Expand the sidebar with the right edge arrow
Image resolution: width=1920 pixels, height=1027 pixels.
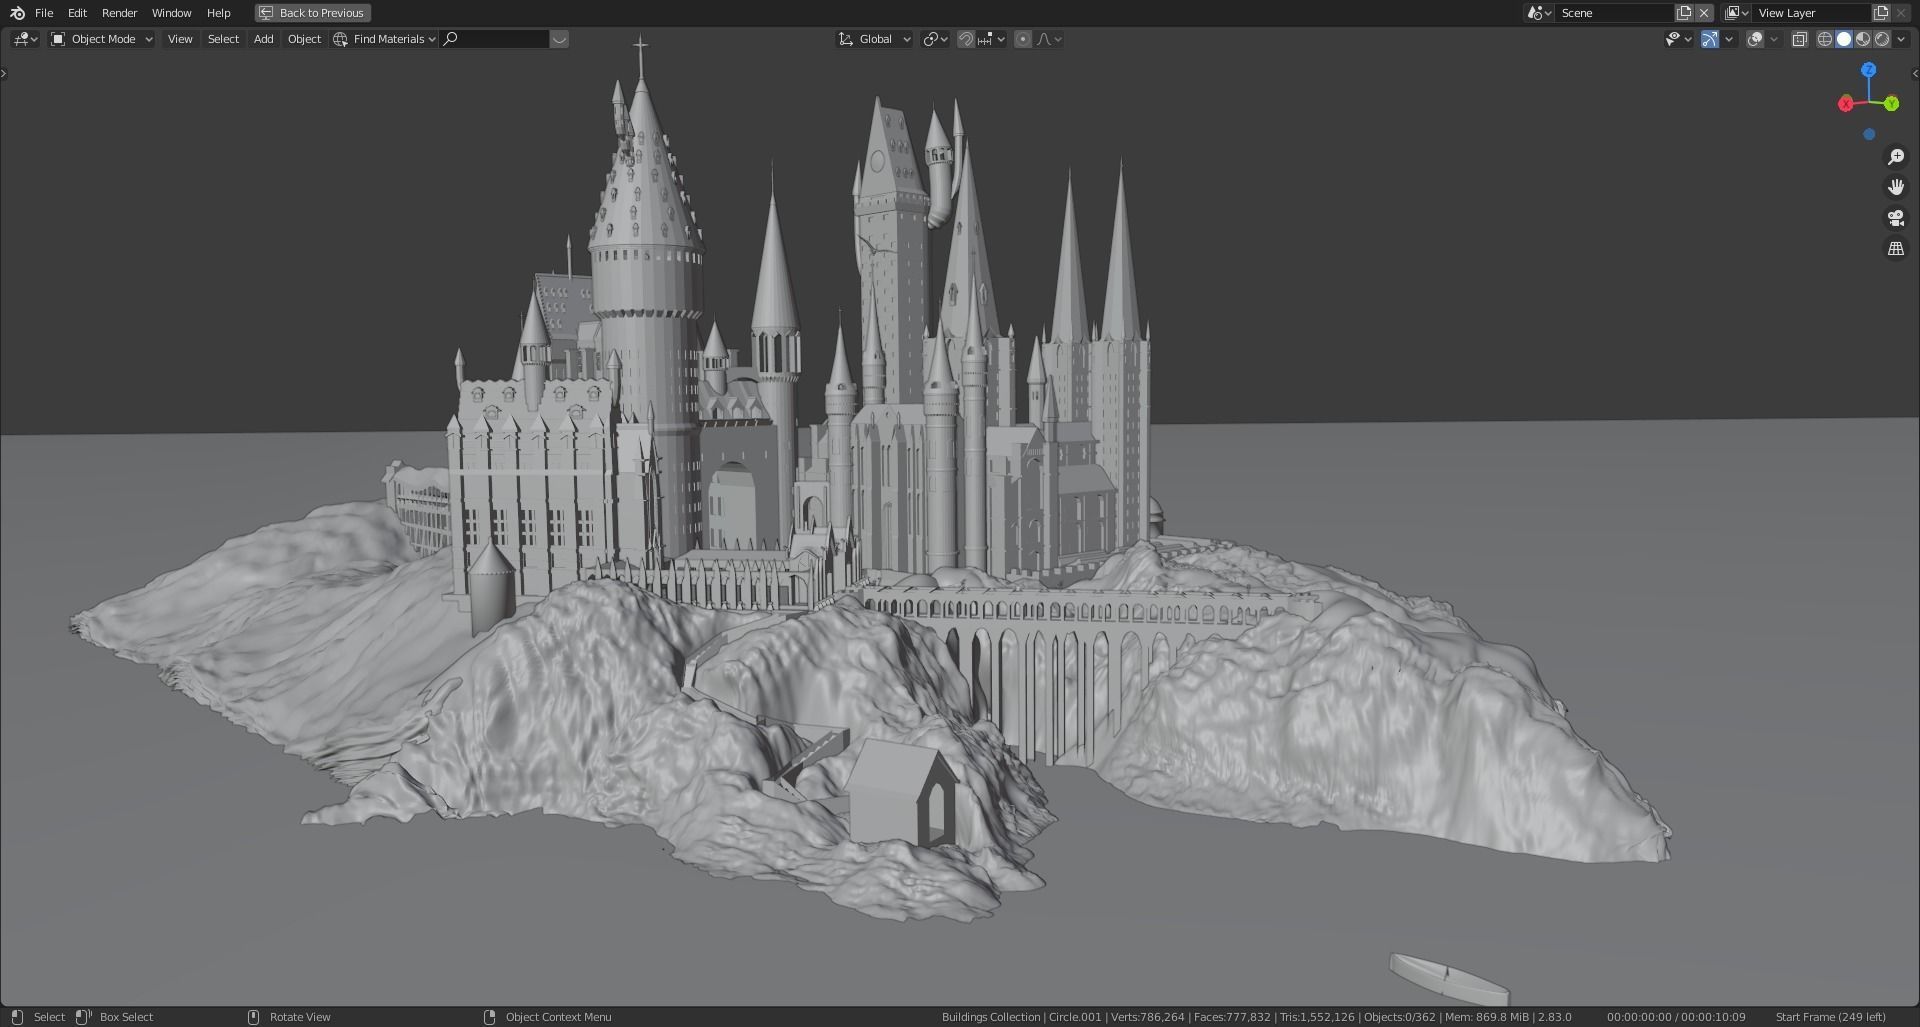pyautogui.click(x=1915, y=73)
